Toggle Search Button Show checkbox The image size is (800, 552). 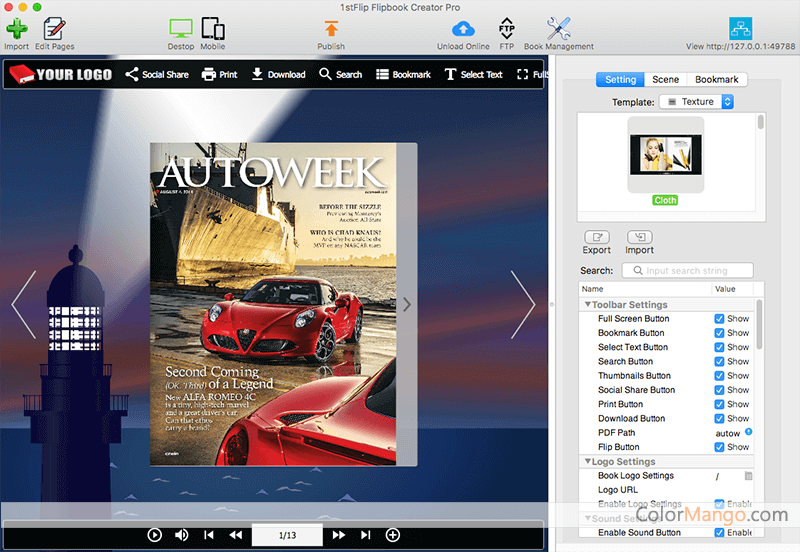click(x=719, y=362)
